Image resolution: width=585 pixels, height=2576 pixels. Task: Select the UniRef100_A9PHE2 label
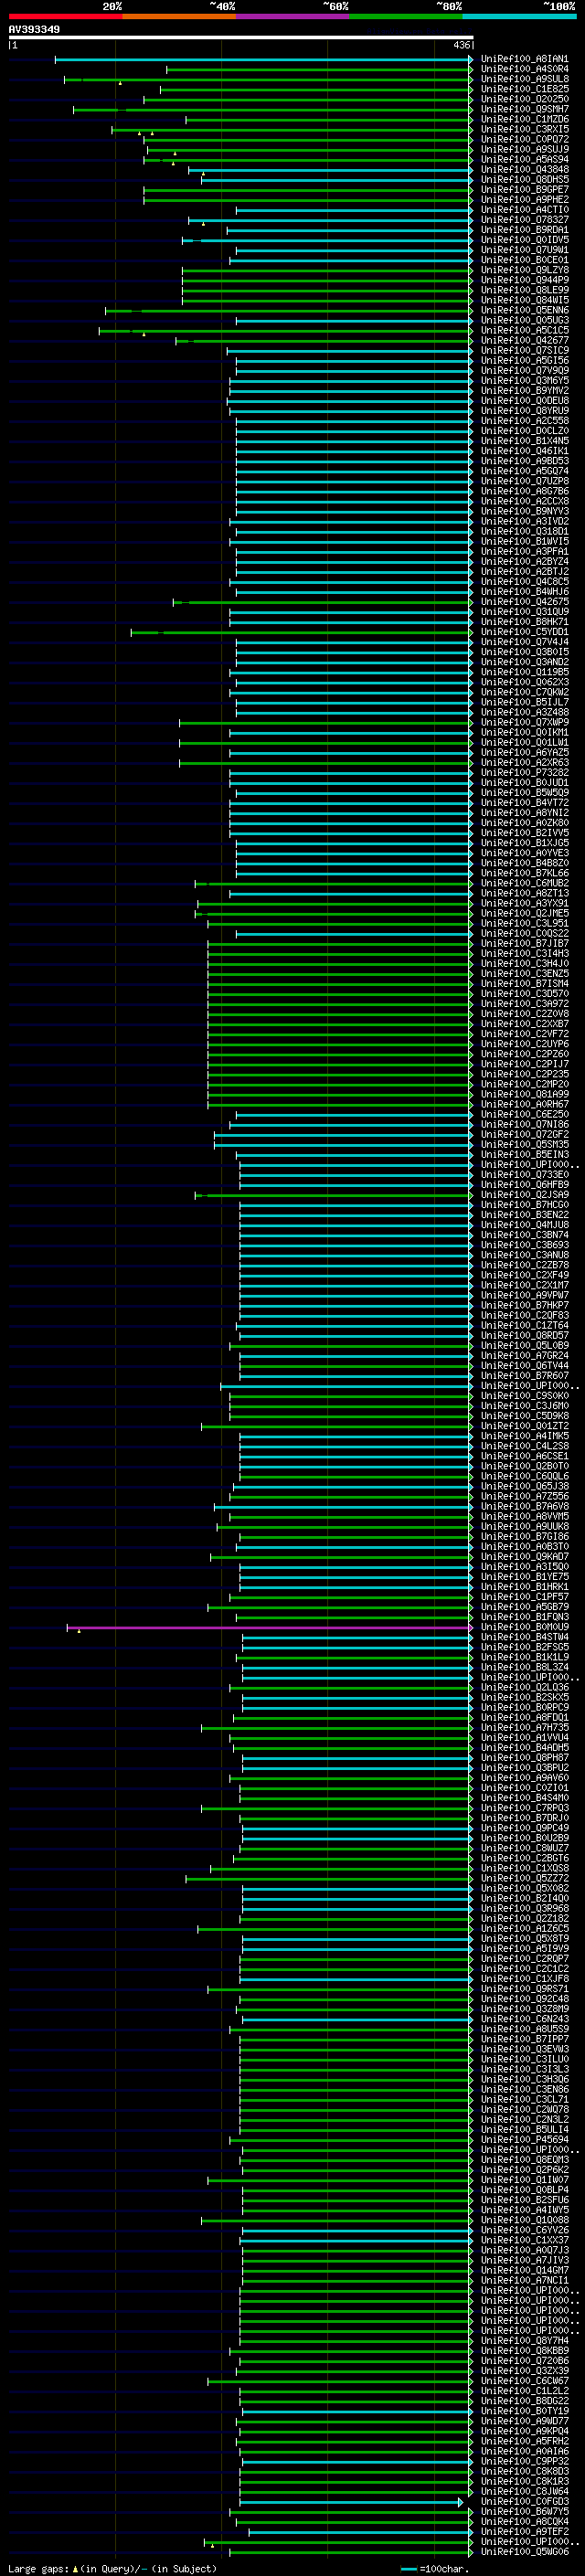click(524, 200)
